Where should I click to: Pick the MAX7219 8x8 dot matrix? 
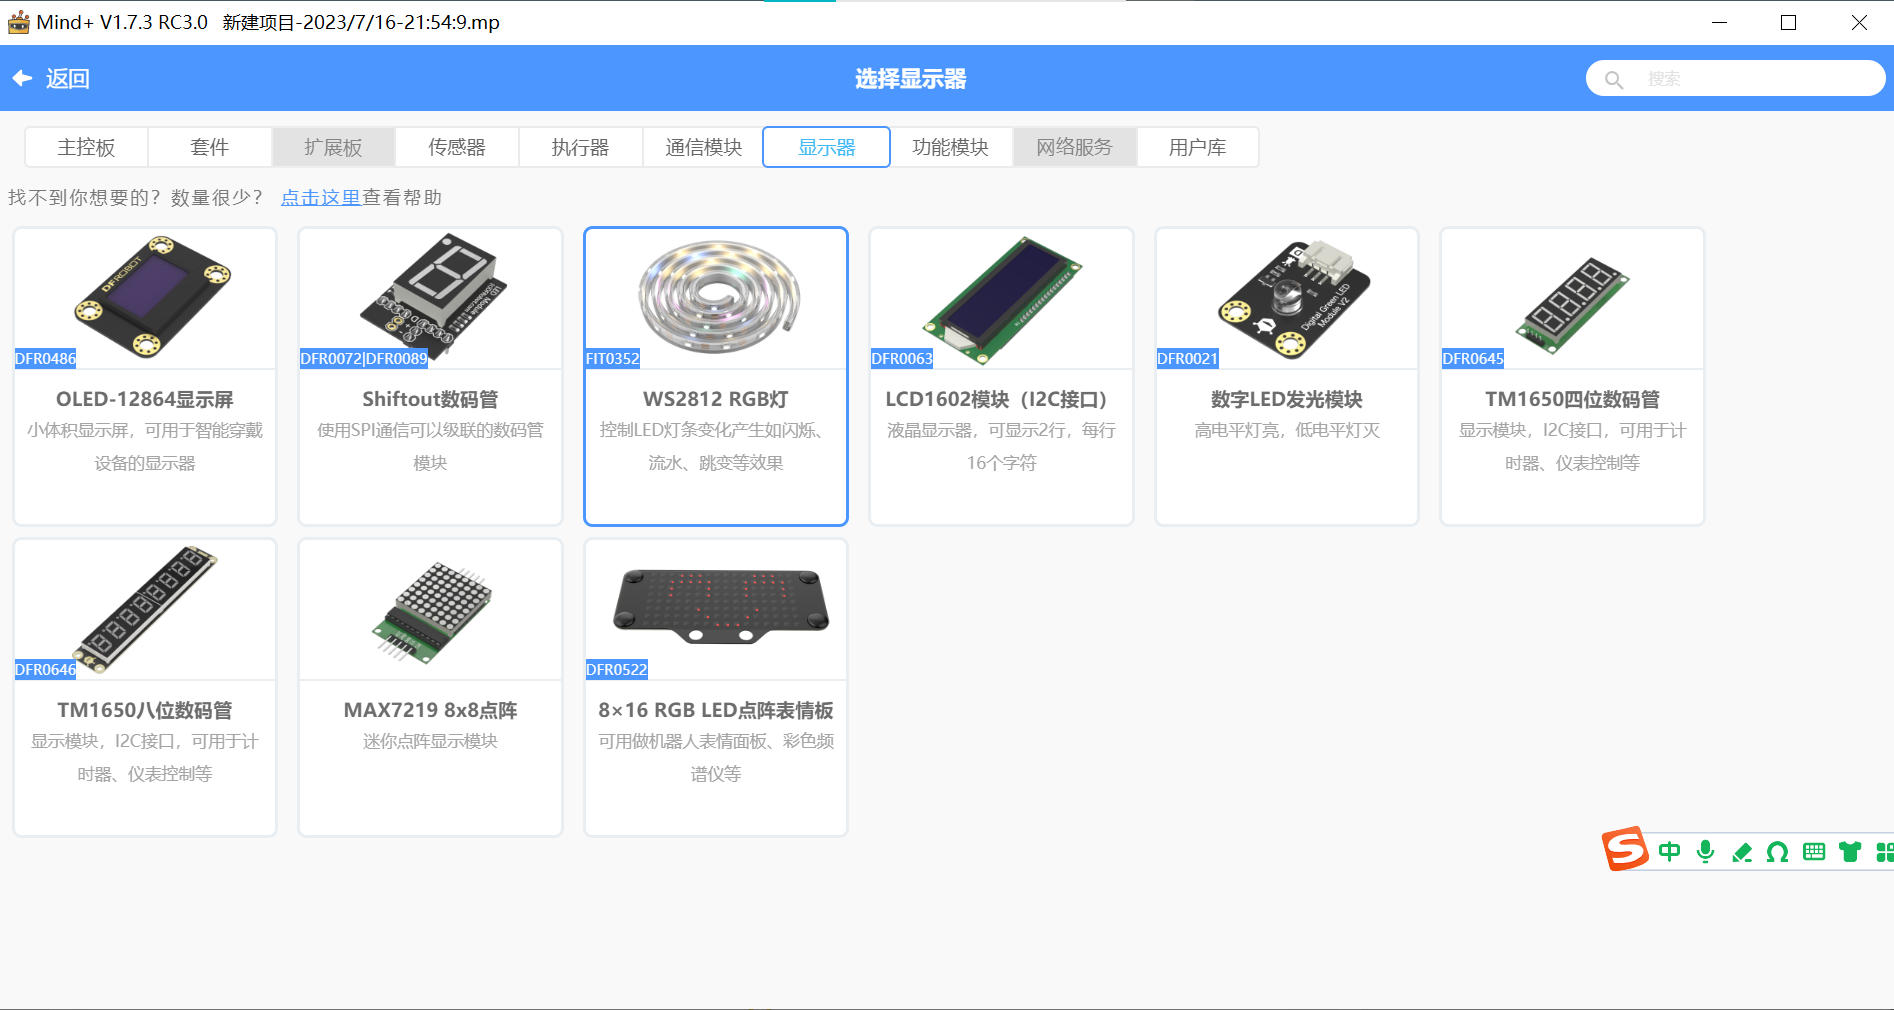click(x=431, y=687)
